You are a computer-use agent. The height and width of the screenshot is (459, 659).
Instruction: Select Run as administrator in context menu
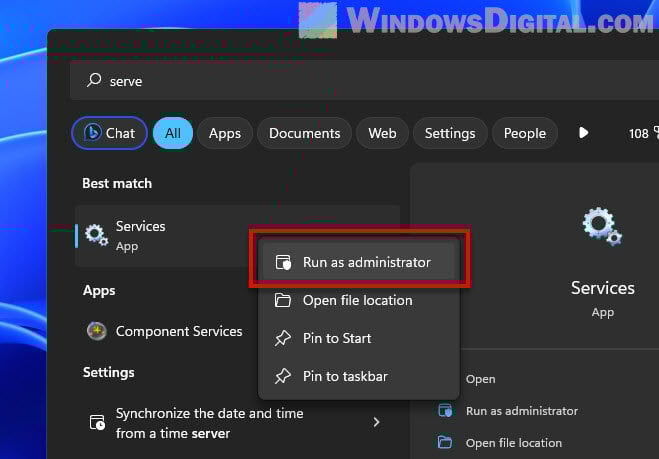[x=366, y=262]
